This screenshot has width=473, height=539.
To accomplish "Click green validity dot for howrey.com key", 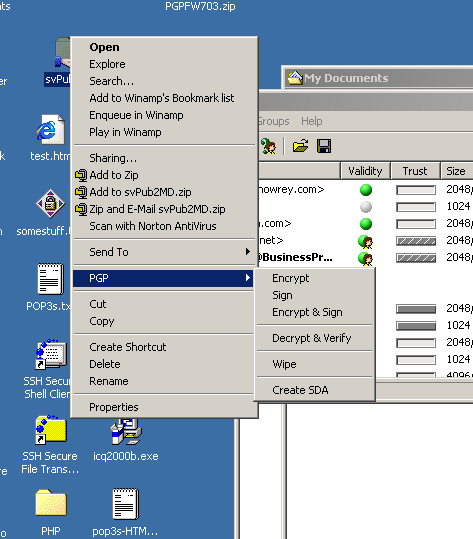I will 366,190.
